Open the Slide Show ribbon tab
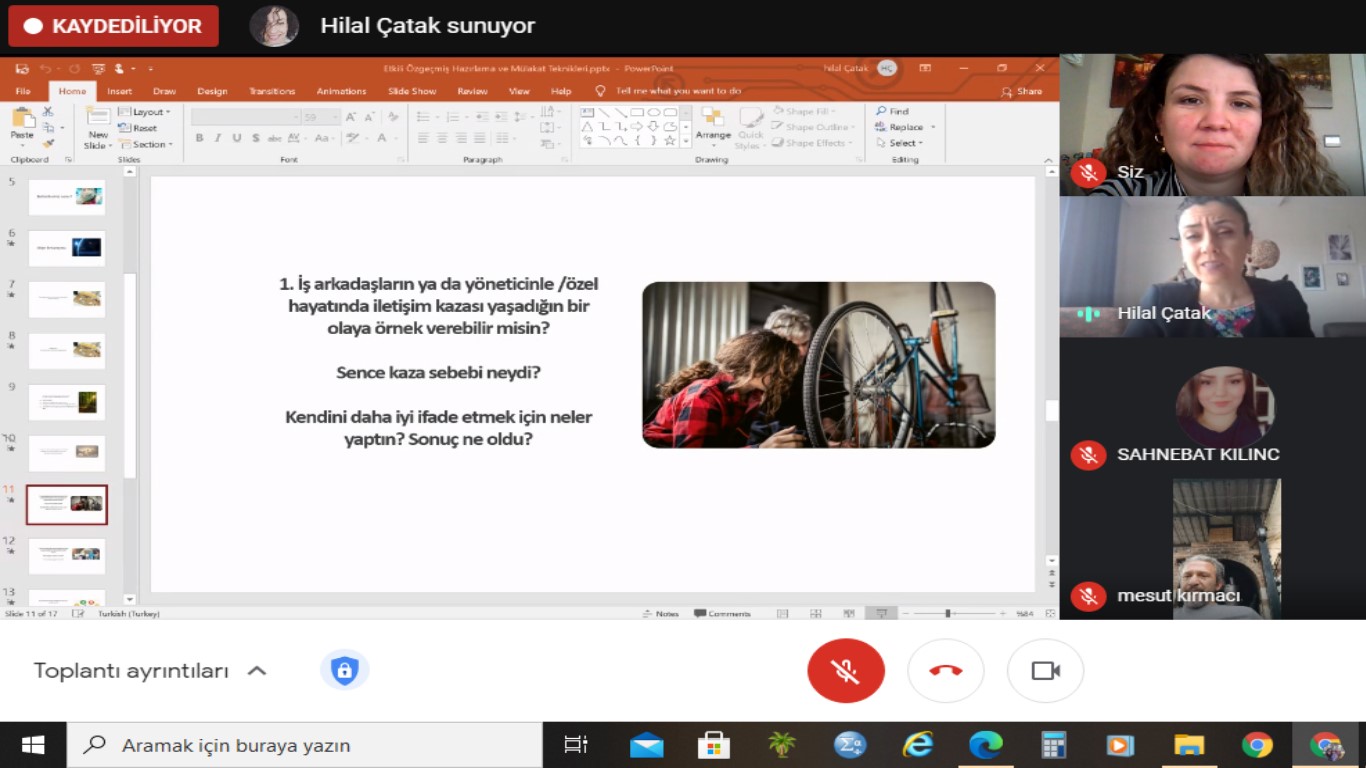The width and height of the screenshot is (1366, 768). tap(412, 91)
